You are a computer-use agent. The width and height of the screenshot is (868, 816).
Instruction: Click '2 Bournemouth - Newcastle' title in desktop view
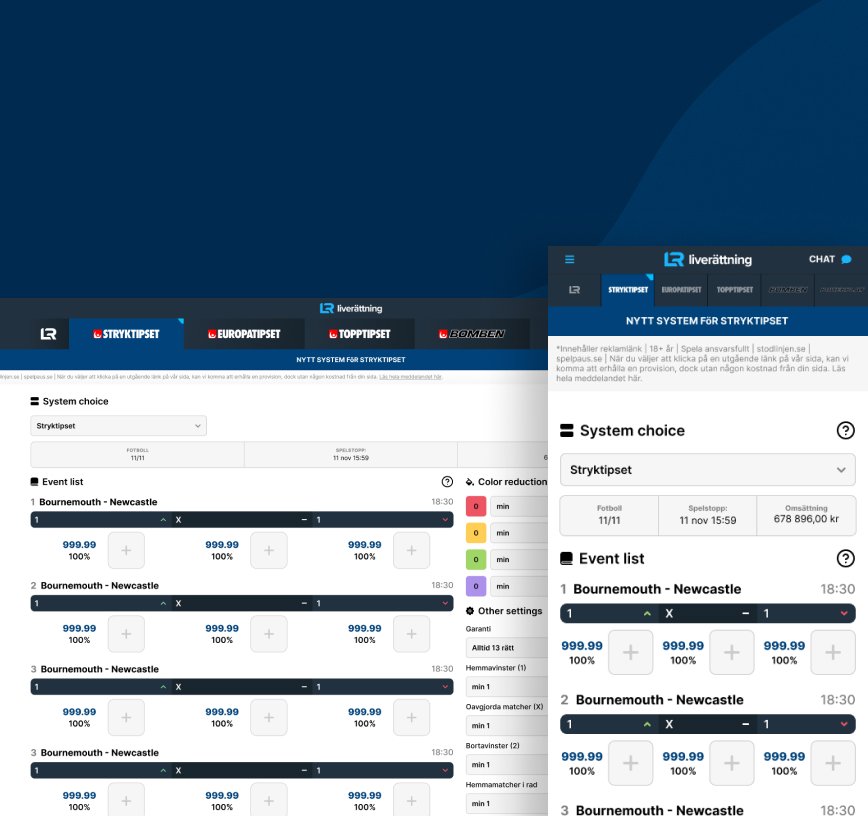[x=95, y=586]
